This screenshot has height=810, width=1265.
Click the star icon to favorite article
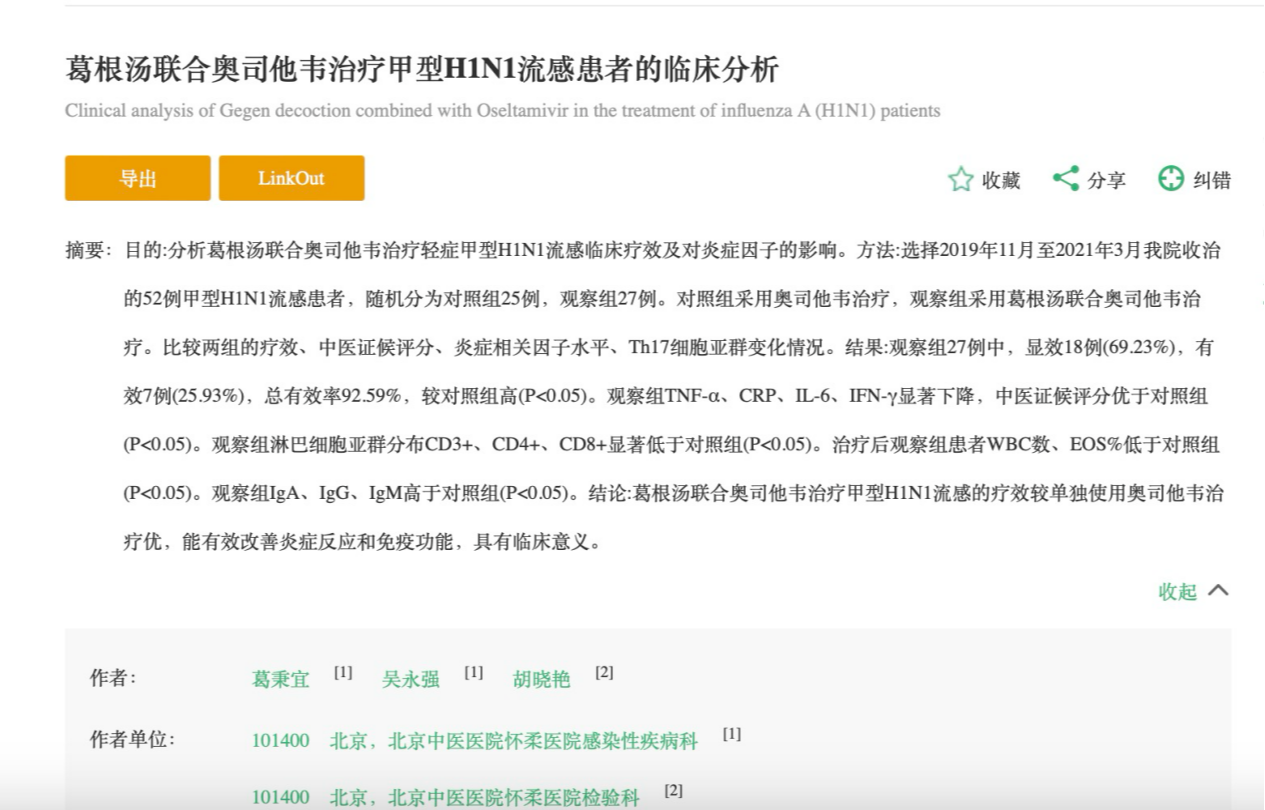960,180
